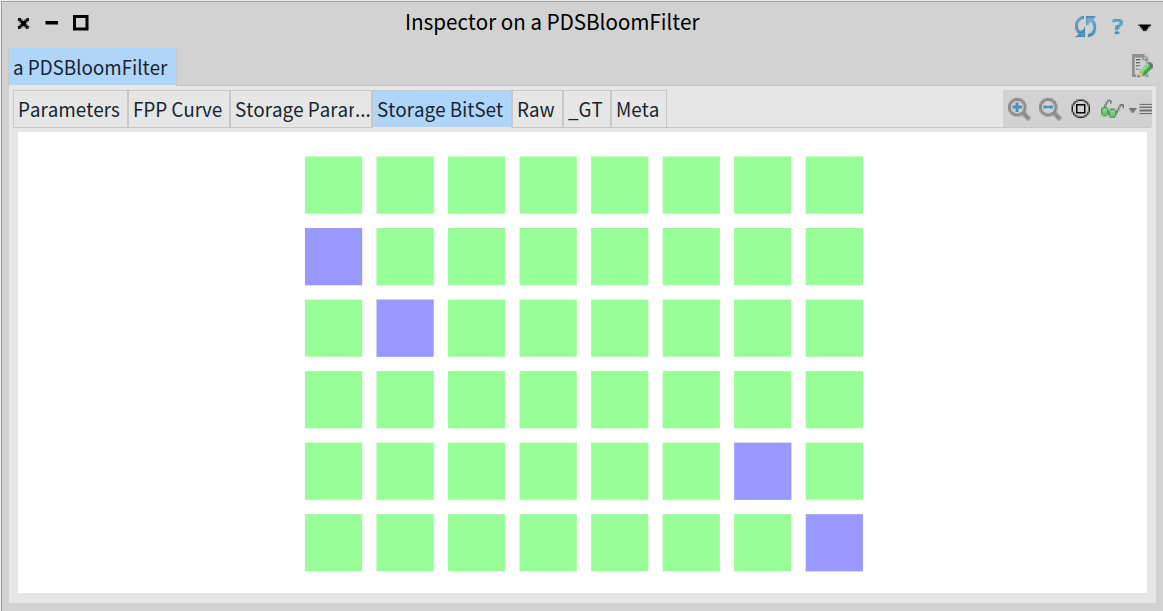This screenshot has width=1163, height=611.
Task: Open the Raw tab
Action: point(536,110)
